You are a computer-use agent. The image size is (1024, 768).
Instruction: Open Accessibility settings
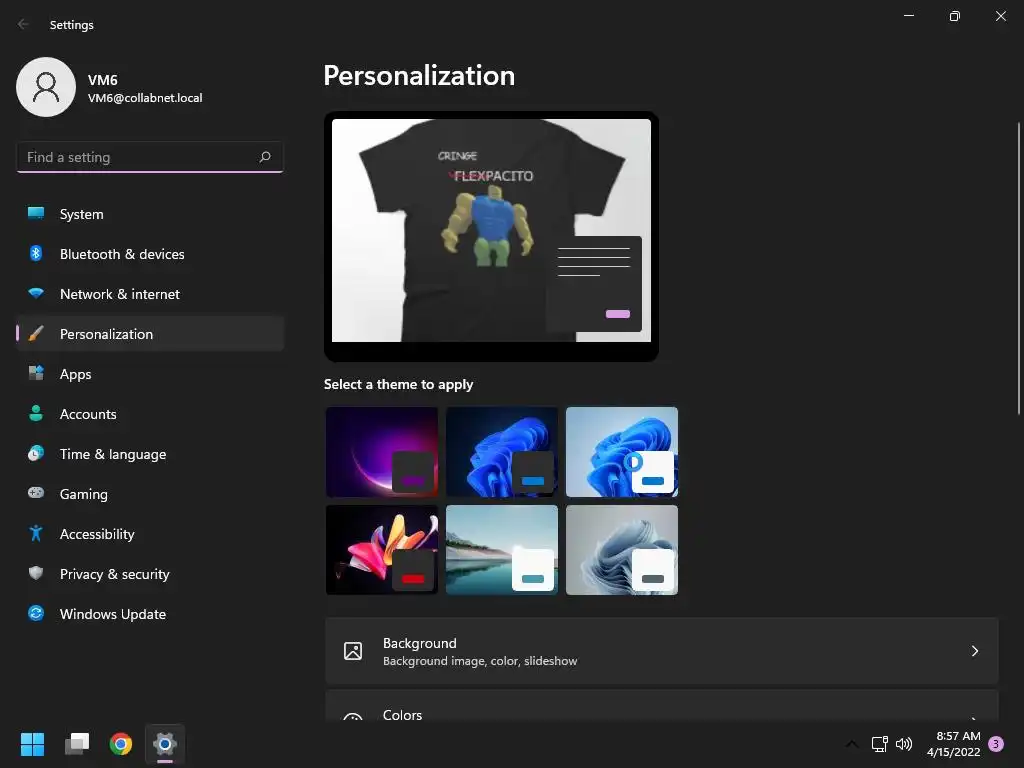click(x=150, y=534)
